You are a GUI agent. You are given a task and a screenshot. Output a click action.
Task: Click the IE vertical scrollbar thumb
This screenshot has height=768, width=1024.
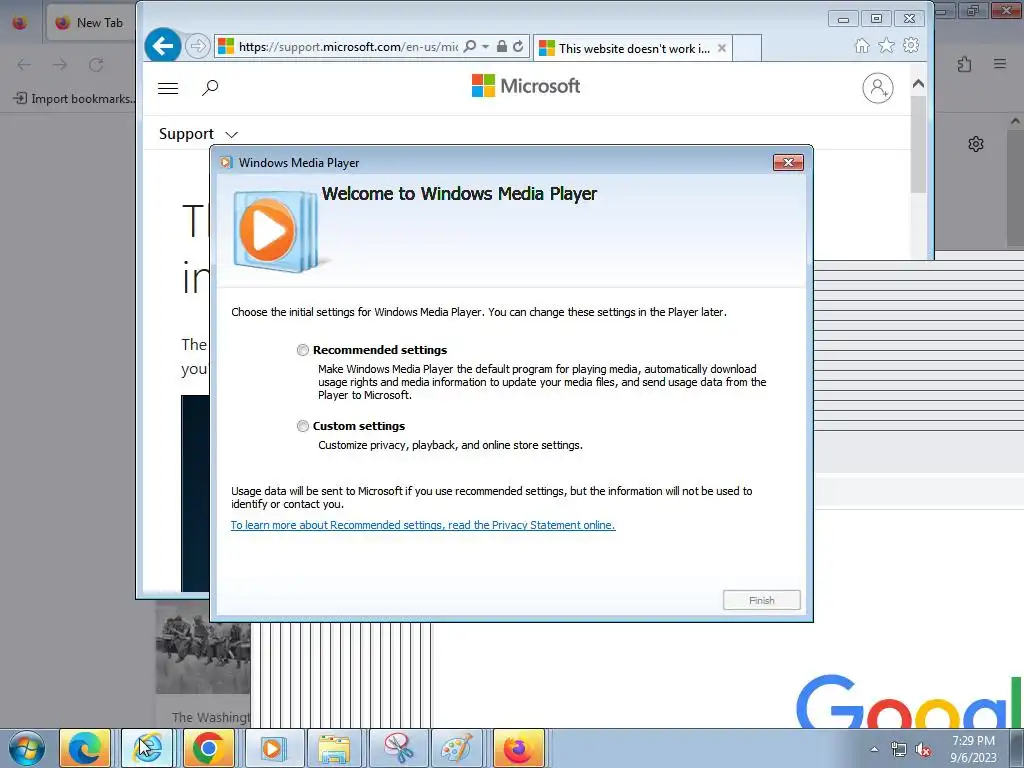(x=918, y=144)
